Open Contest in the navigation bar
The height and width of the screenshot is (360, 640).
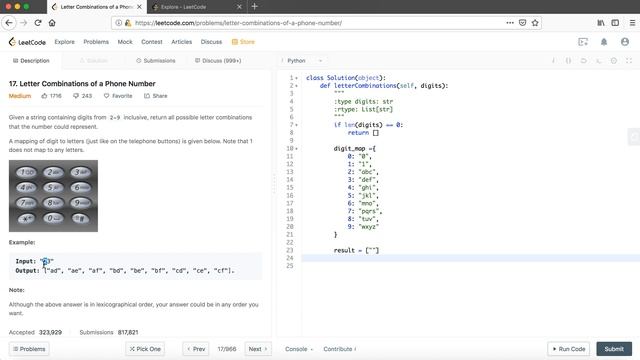tap(151, 42)
